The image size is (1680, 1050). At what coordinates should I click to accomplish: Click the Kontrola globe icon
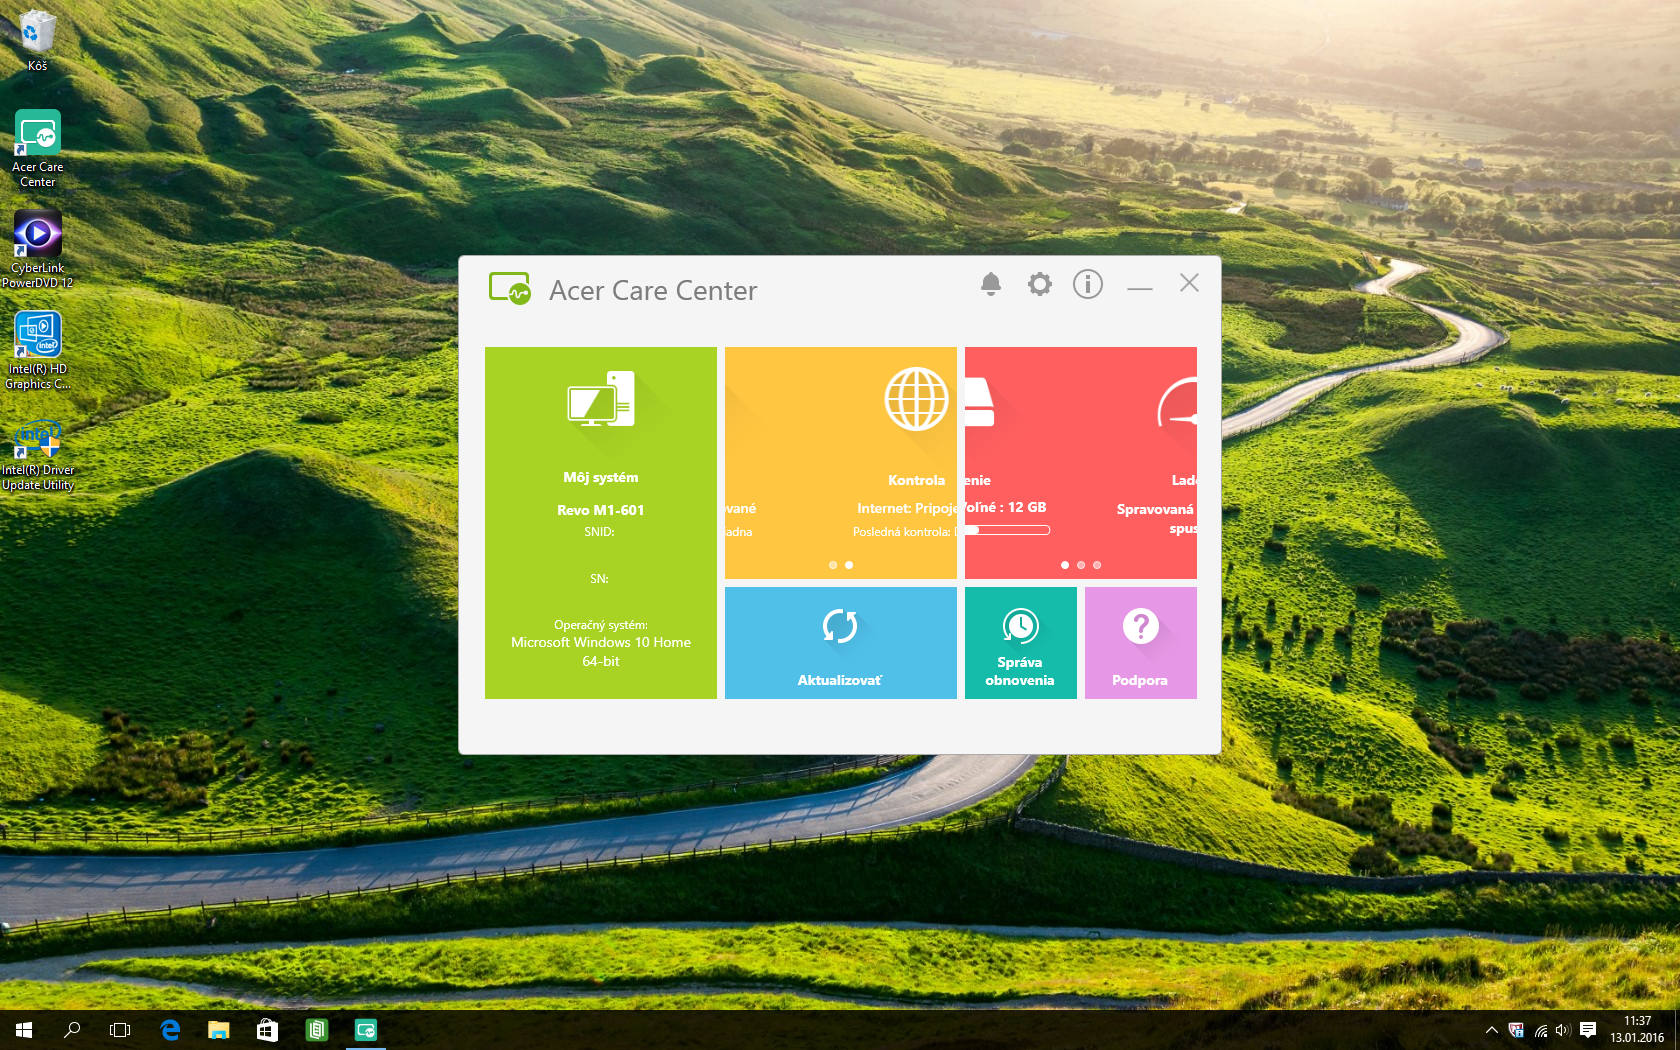click(917, 399)
